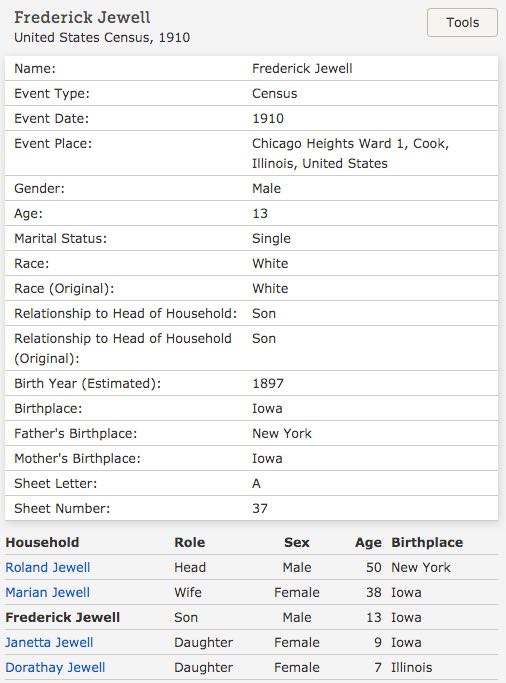
Task: Click the Household column header
Action: click(42, 542)
